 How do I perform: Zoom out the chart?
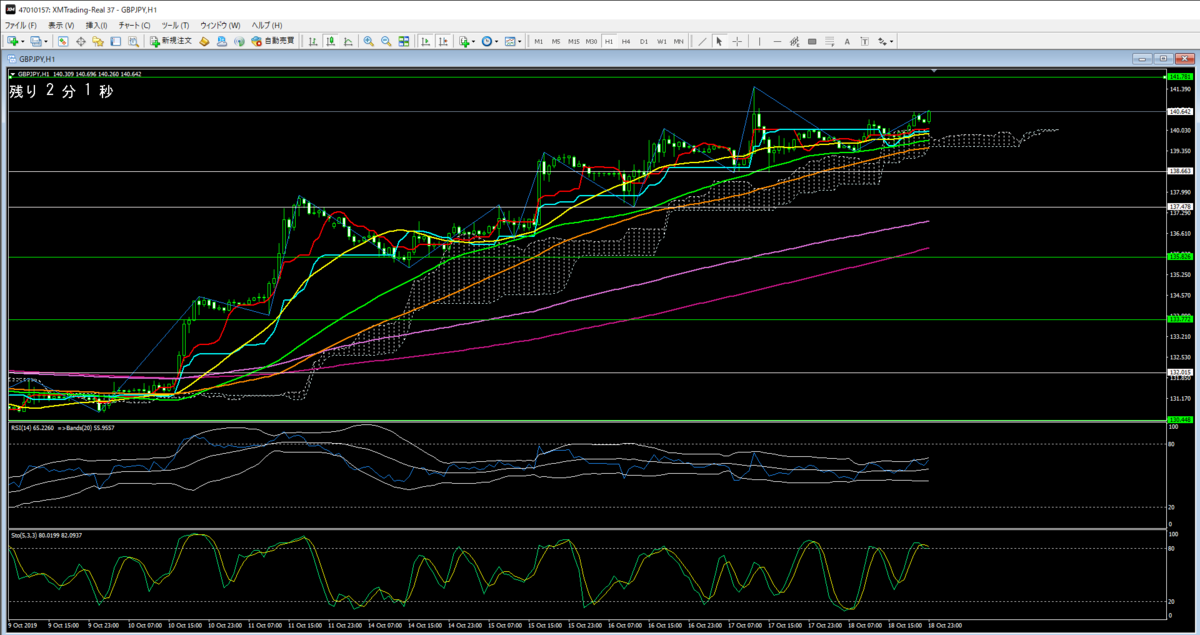[x=386, y=41]
